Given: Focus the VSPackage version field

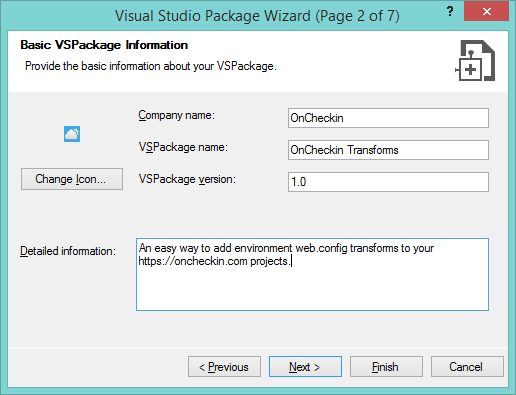Looking at the screenshot, I should (388, 182).
